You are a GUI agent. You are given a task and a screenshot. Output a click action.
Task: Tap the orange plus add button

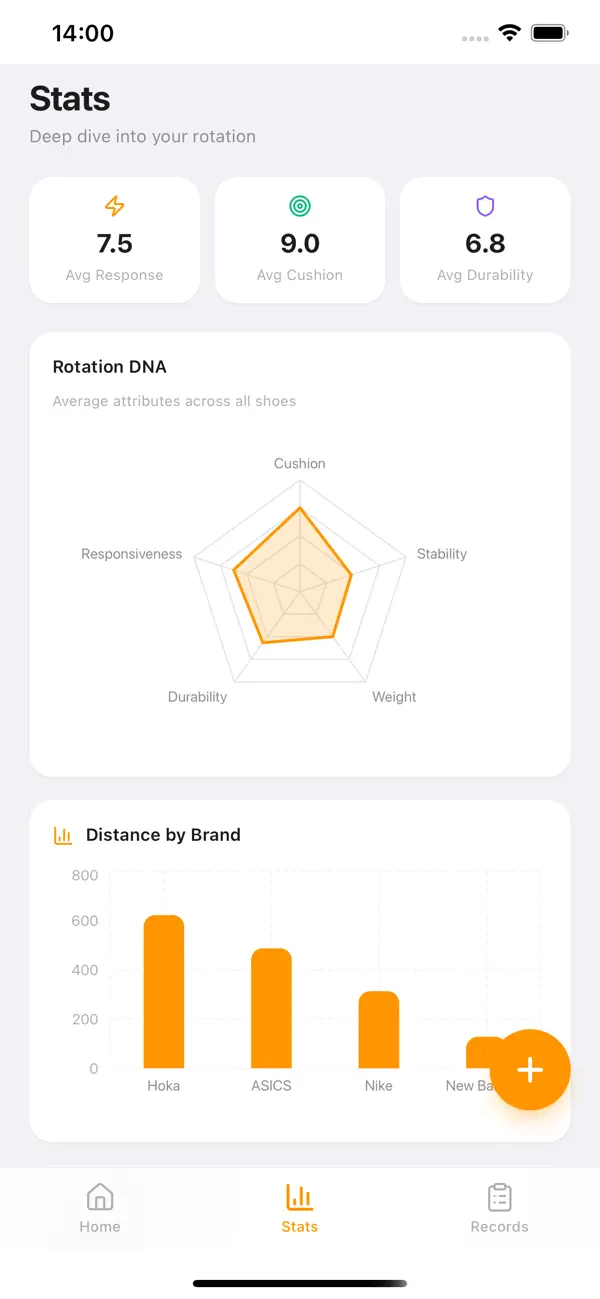[530, 1070]
